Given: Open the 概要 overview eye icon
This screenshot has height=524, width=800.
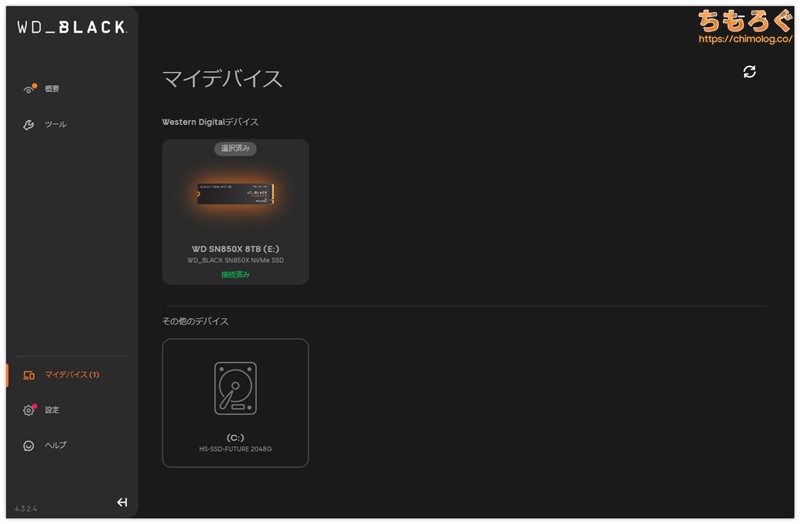Looking at the screenshot, I should point(30,89).
